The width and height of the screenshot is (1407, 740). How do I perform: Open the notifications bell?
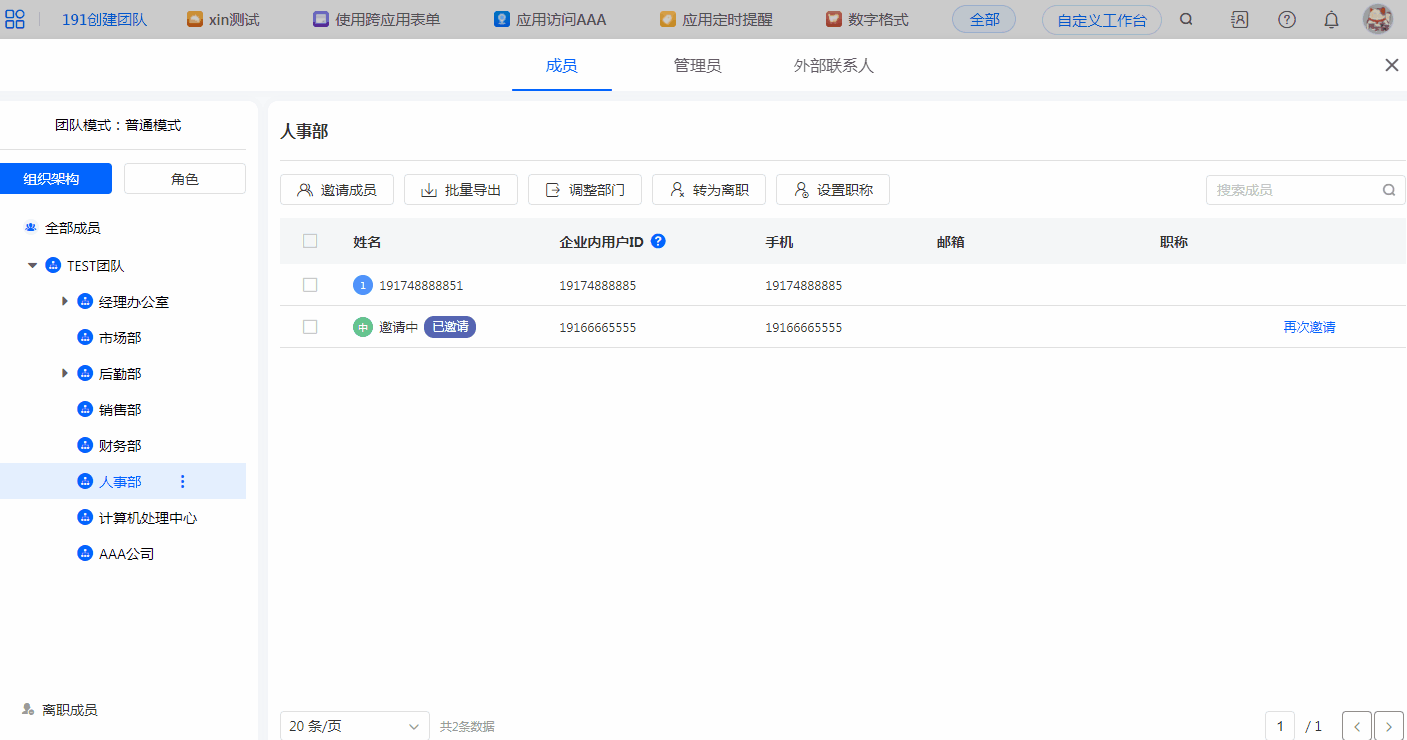1331,19
